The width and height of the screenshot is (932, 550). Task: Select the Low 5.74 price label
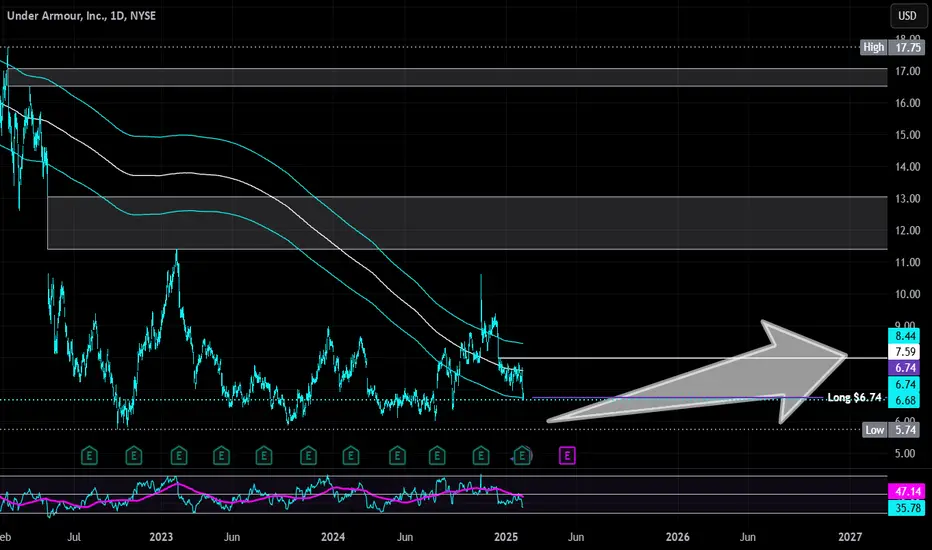(x=892, y=430)
